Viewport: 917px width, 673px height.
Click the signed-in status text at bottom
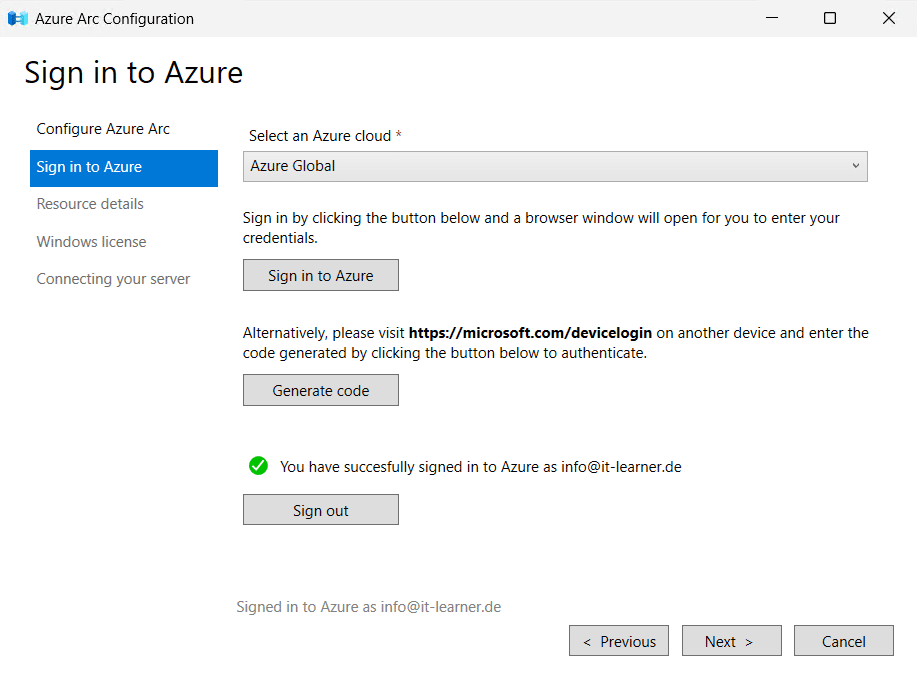(x=368, y=607)
